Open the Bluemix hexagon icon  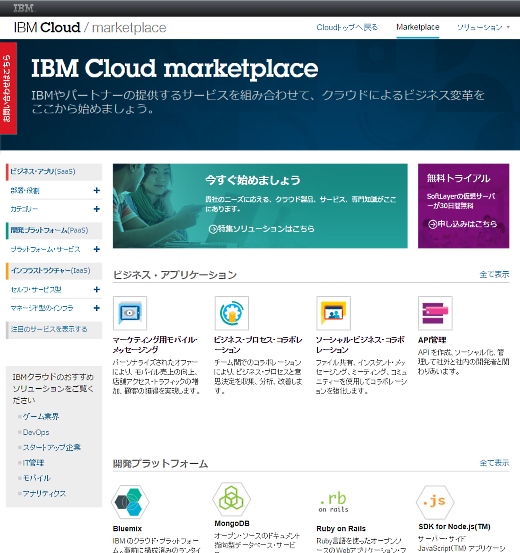coord(130,501)
